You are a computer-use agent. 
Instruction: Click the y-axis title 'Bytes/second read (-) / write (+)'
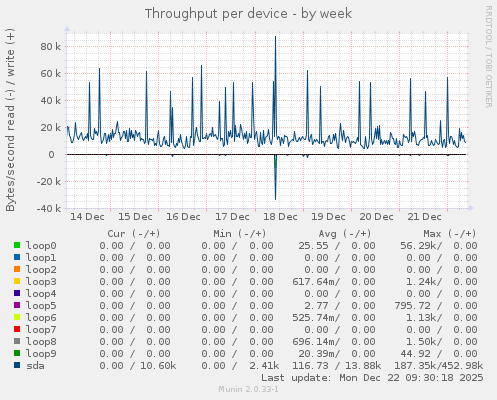(10, 120)
